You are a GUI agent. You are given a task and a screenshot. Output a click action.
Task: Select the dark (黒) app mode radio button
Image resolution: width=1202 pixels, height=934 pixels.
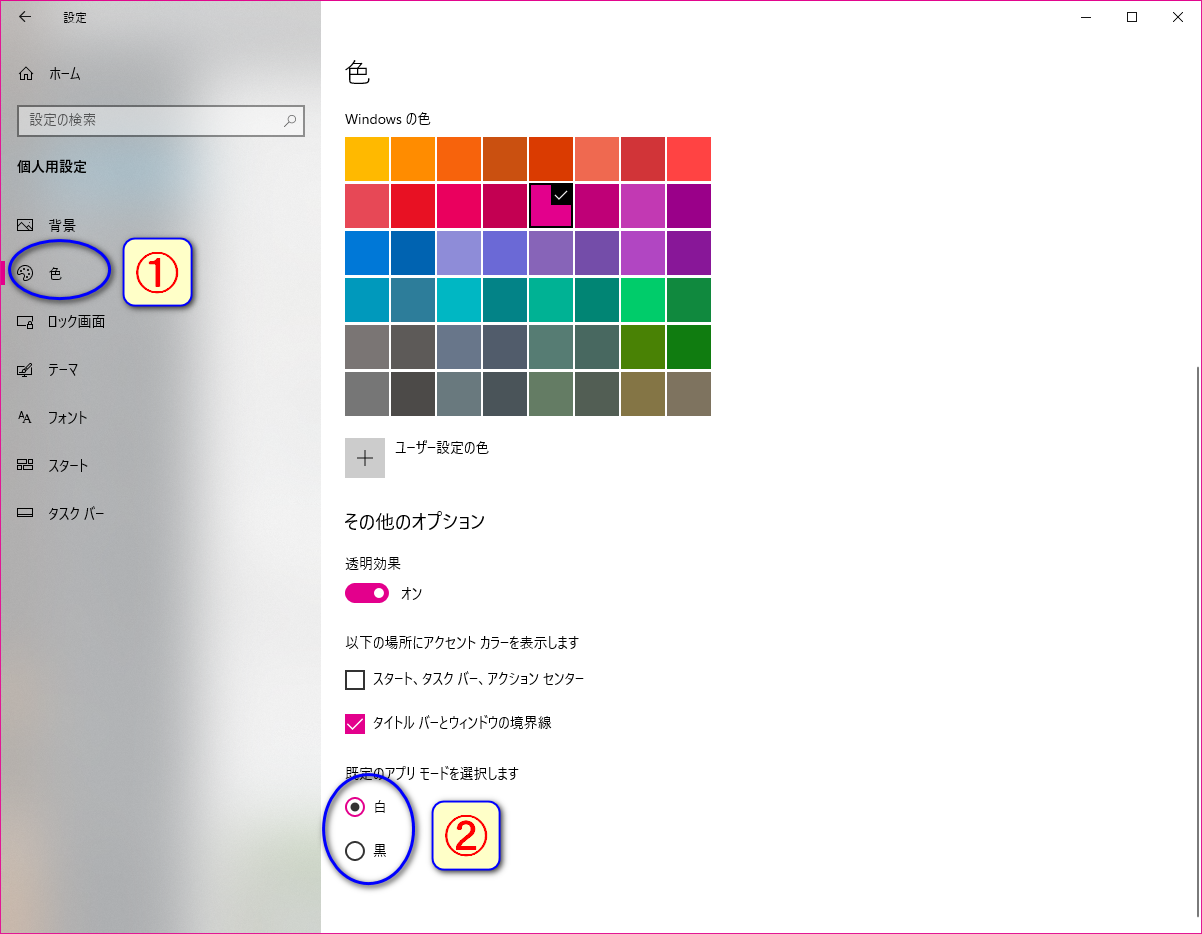[x=355, y=851]
